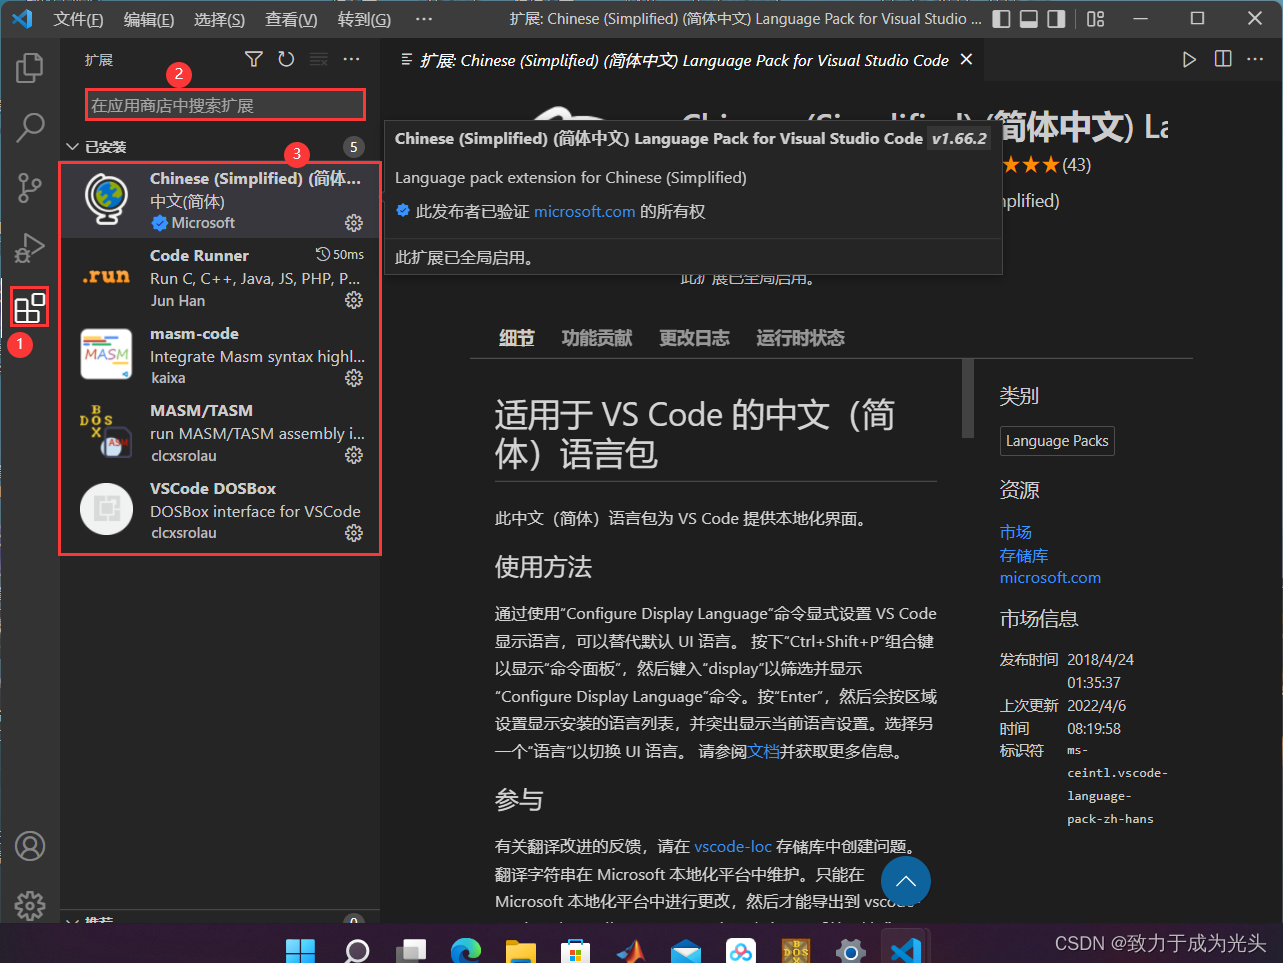Open the 选择(S) menu
Image resolution: width=1283 pixels, height=963 pixels.
point(219,19)
